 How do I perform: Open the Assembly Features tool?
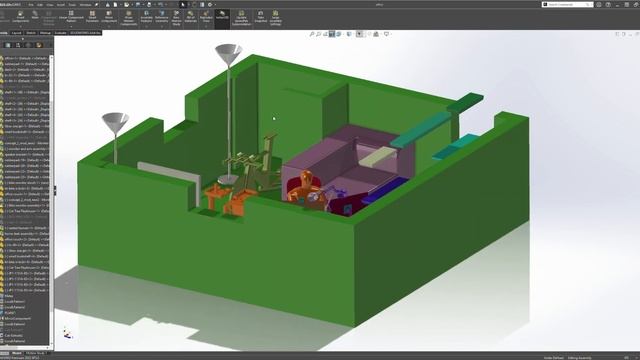147,17
